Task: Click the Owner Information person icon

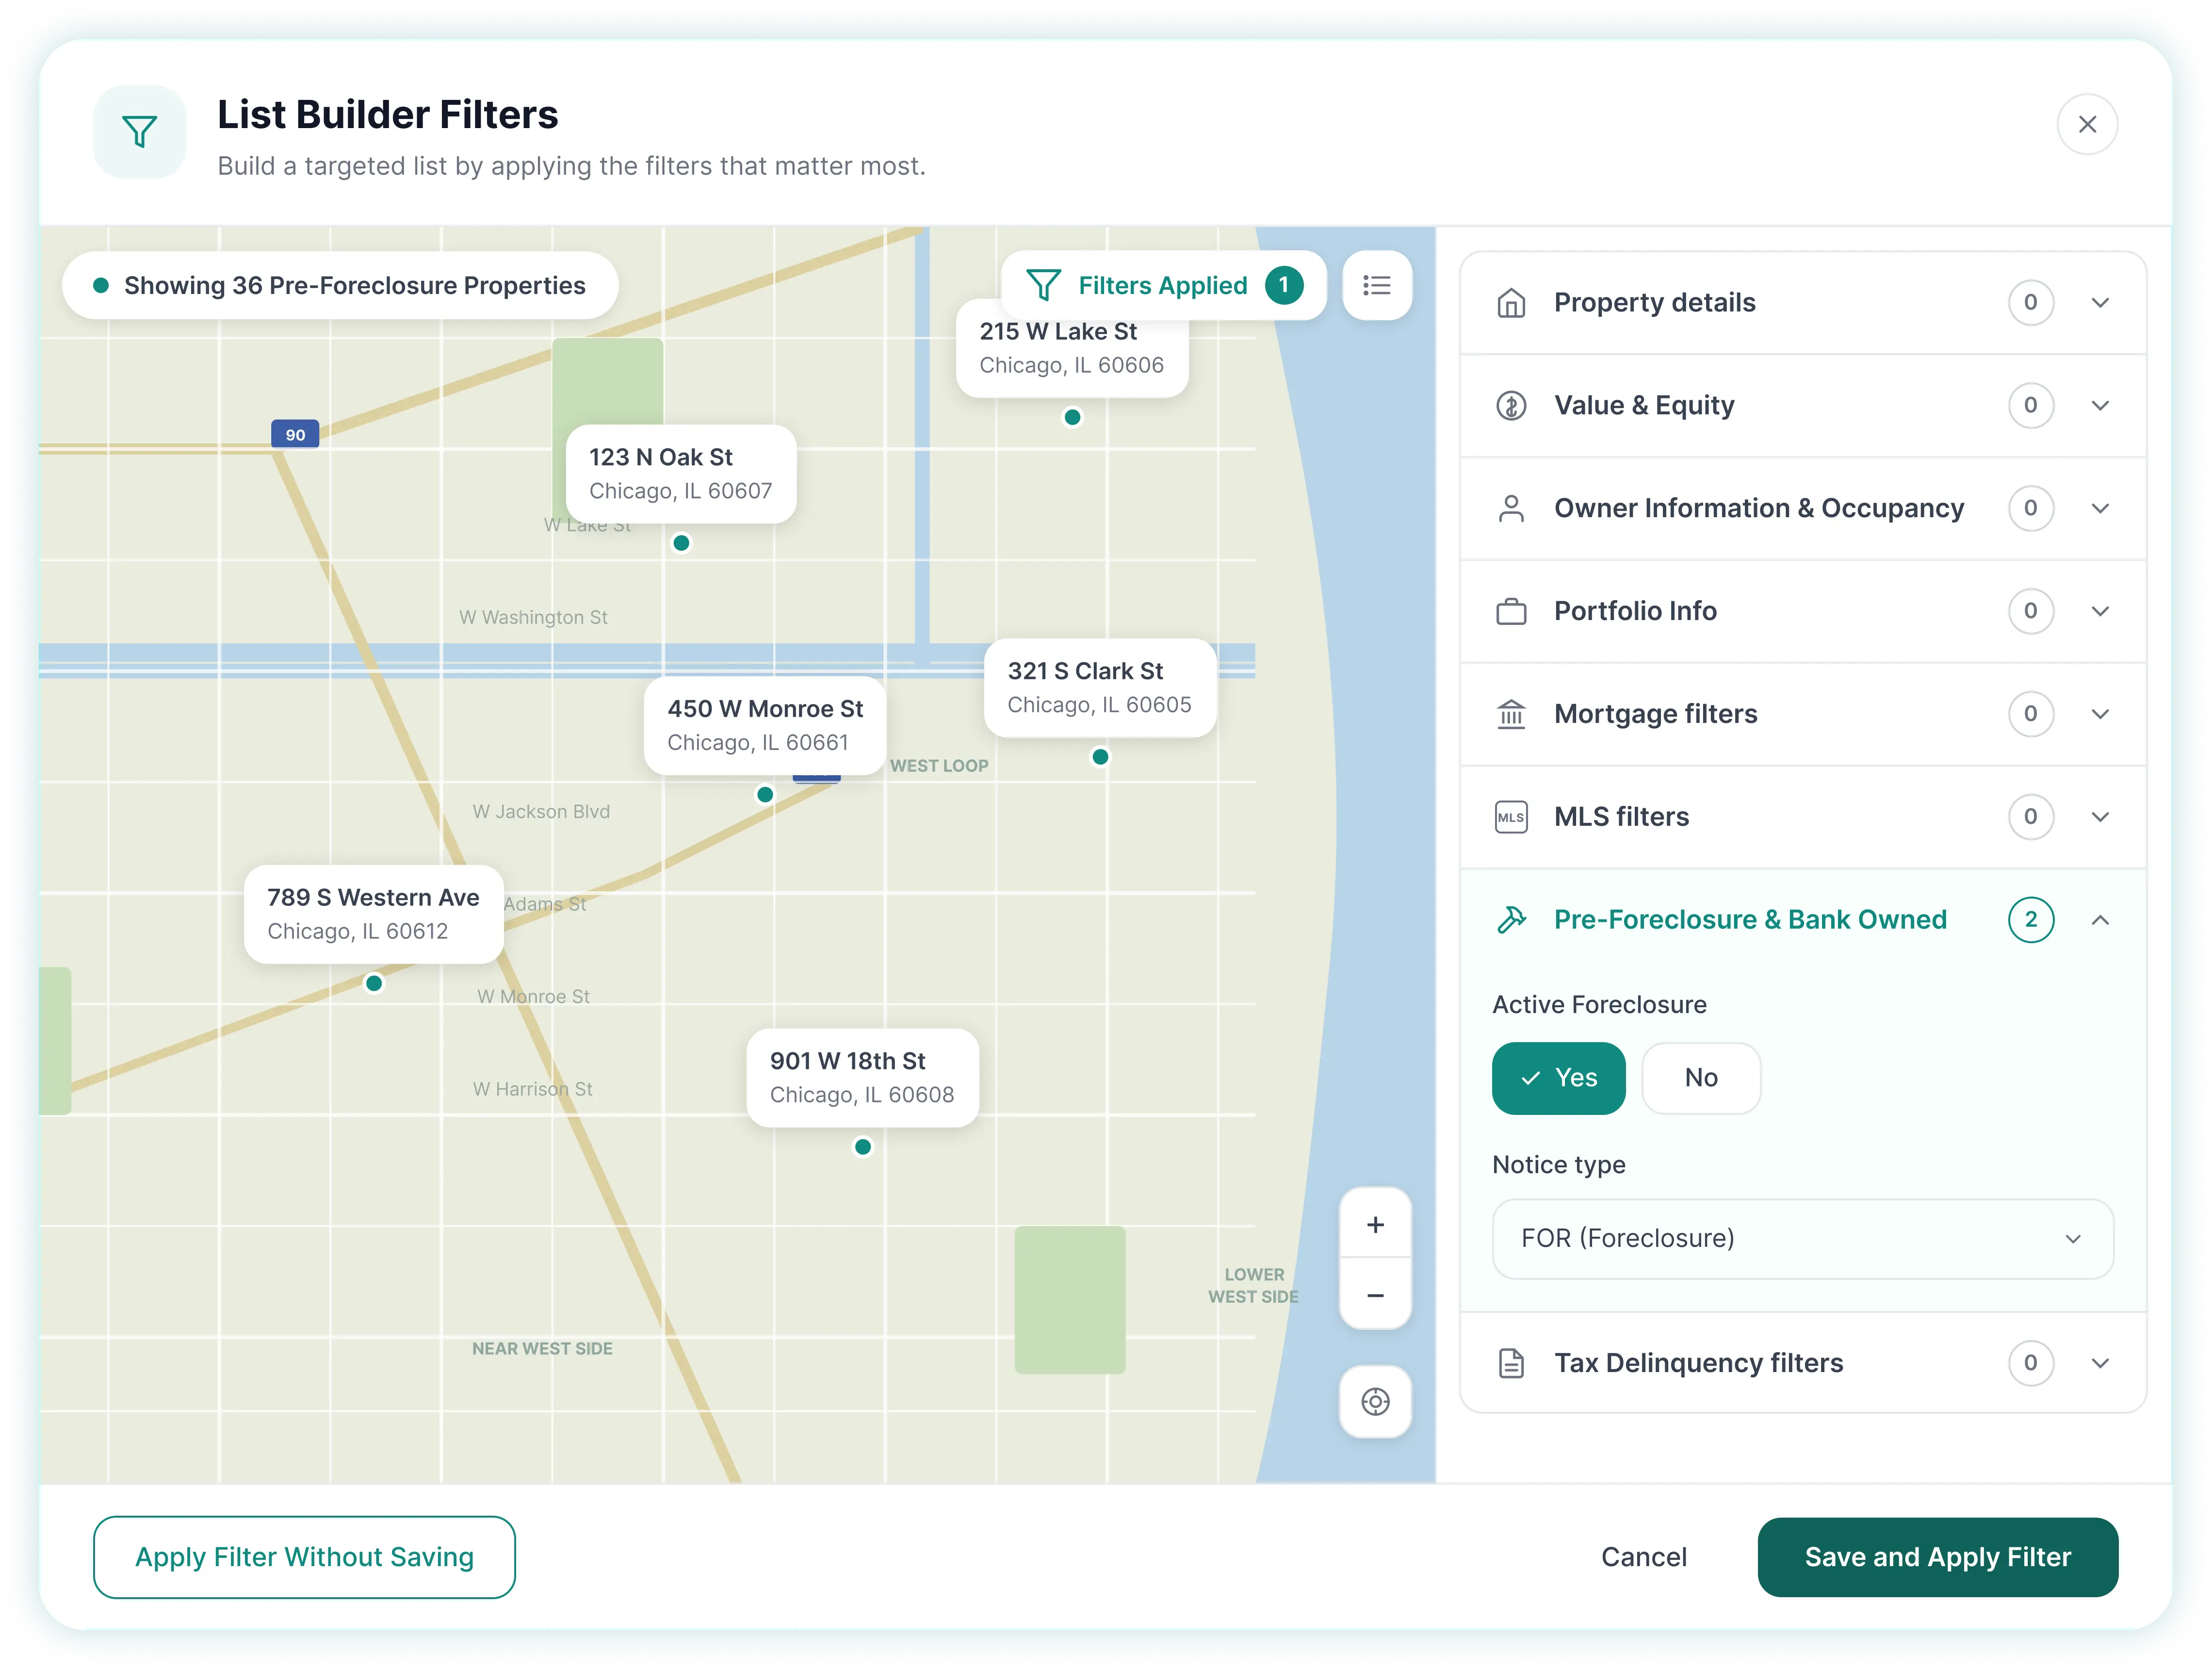Action: (x=1510, y=509)
